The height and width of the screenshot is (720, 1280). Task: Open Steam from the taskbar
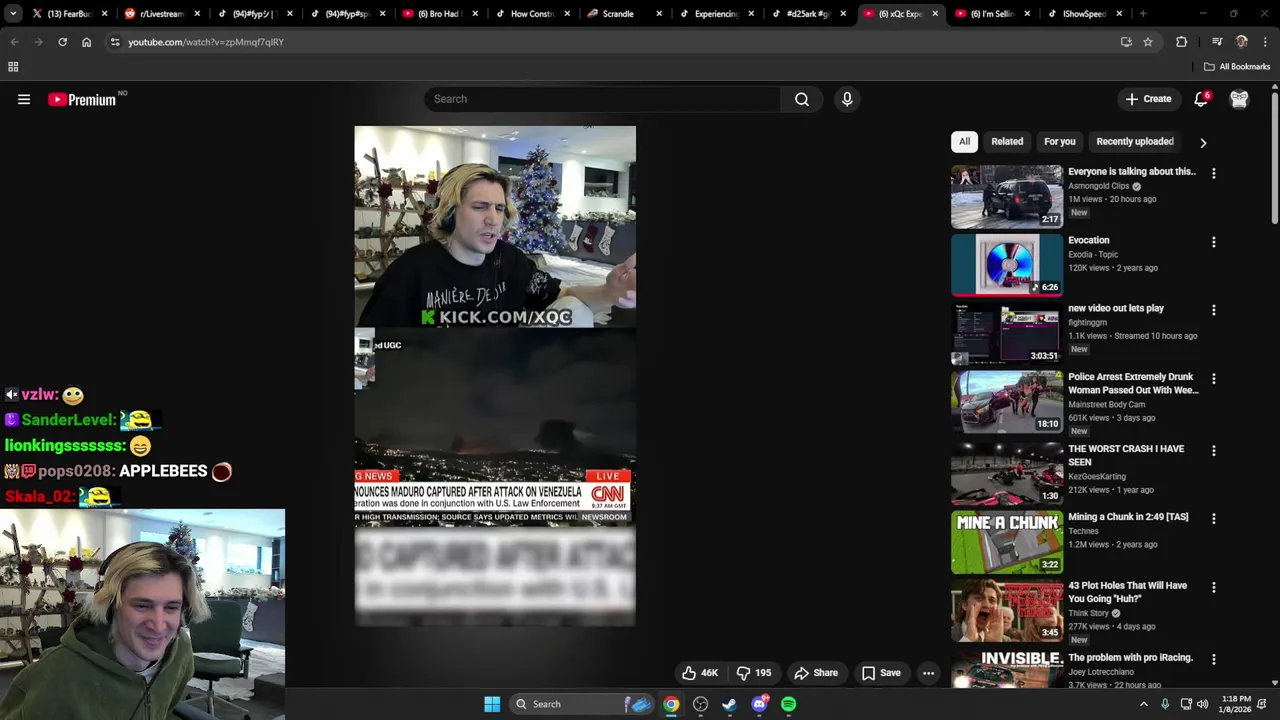coord(729,704)
